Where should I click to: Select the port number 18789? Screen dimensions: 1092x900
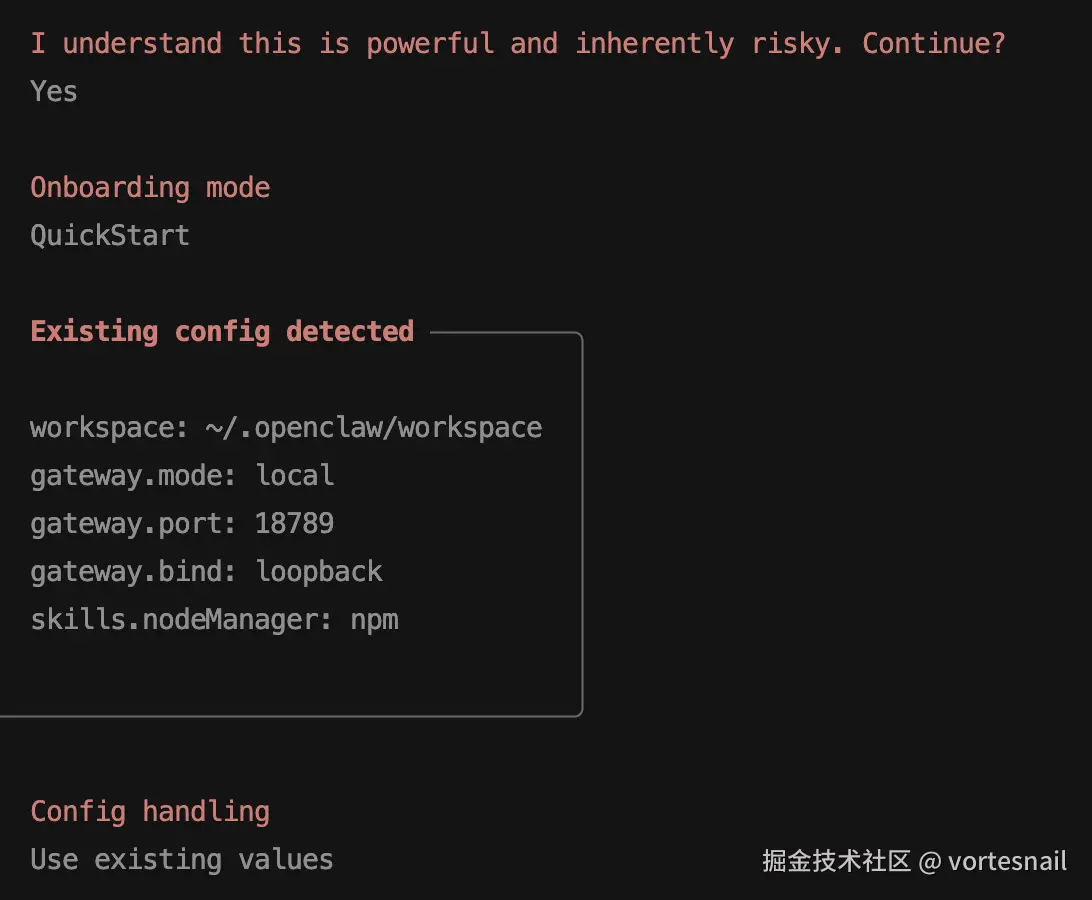coord(294,523)
